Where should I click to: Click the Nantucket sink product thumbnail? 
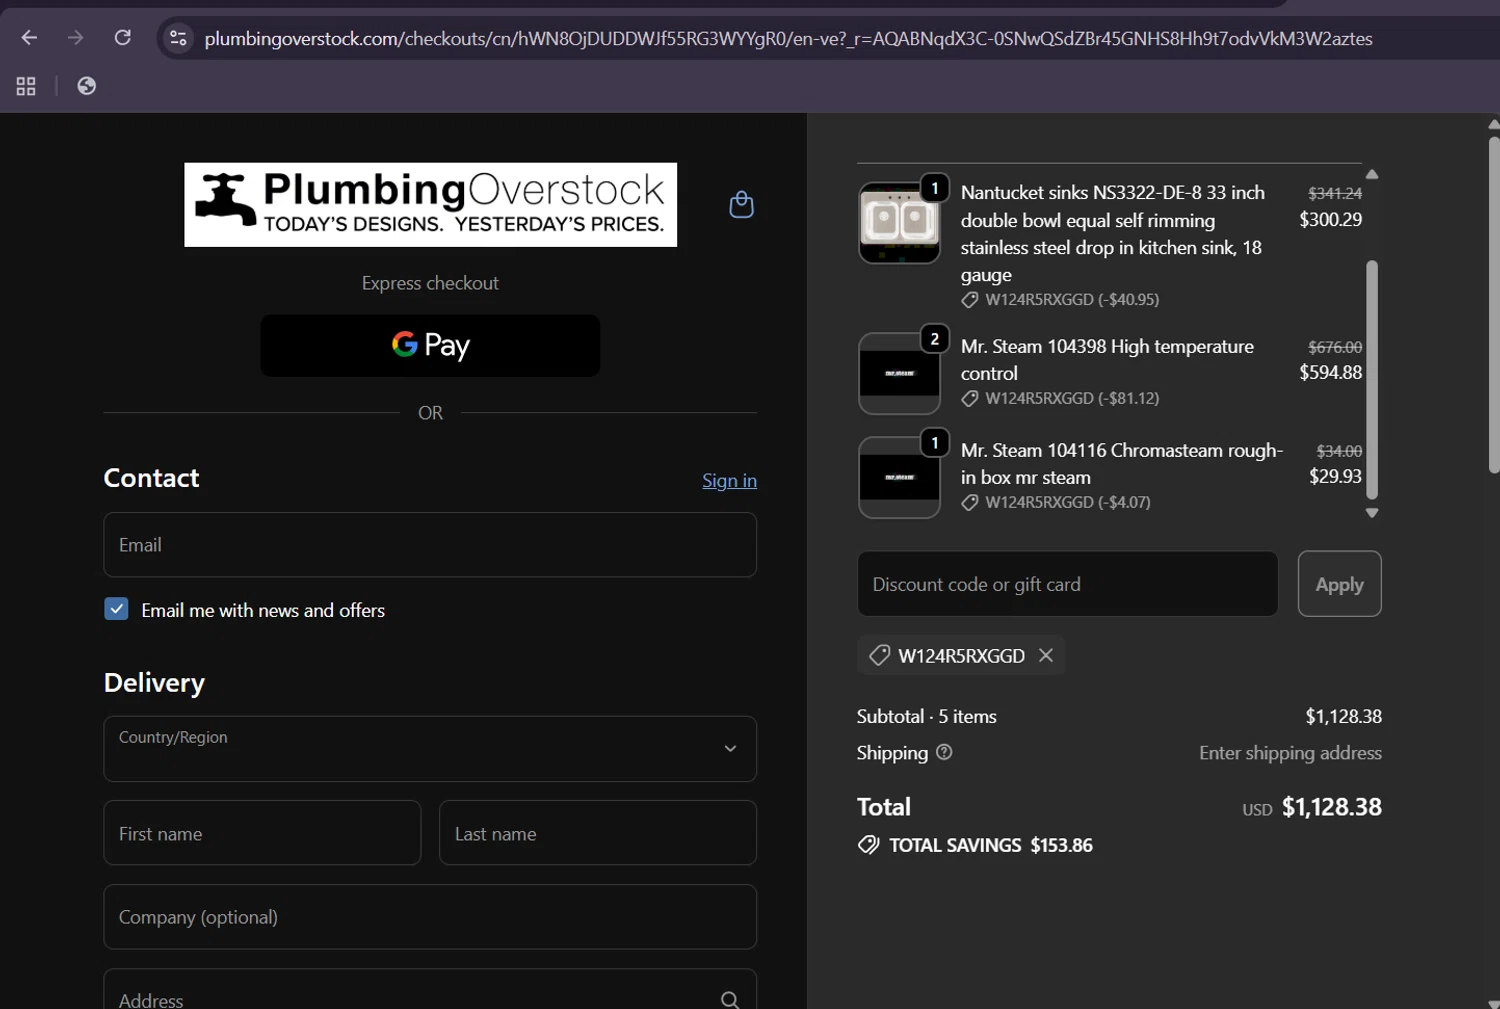coord(899,223)
